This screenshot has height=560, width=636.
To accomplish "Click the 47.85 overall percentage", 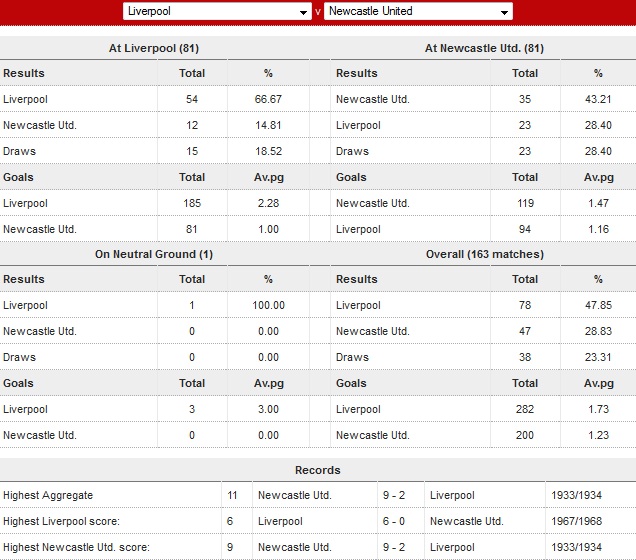I will tap(598, 305).
